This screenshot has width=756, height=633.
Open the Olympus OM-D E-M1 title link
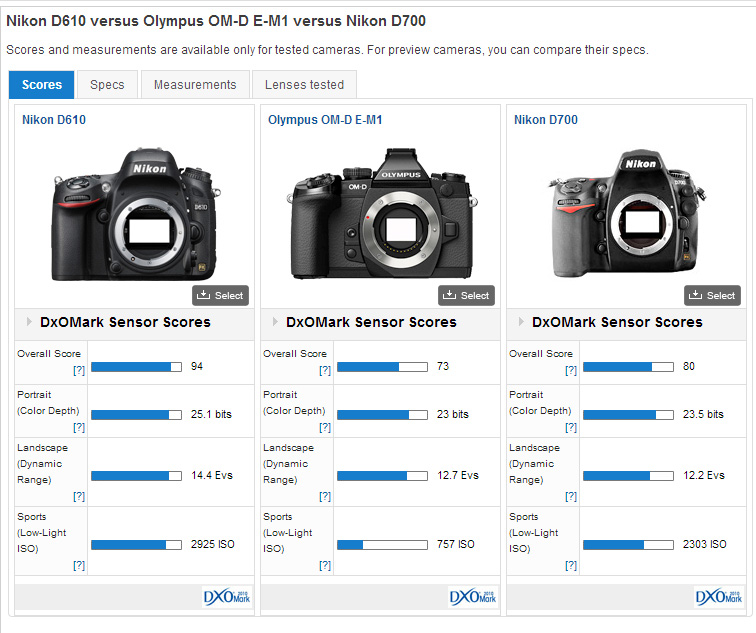click(x=325, y=120)
